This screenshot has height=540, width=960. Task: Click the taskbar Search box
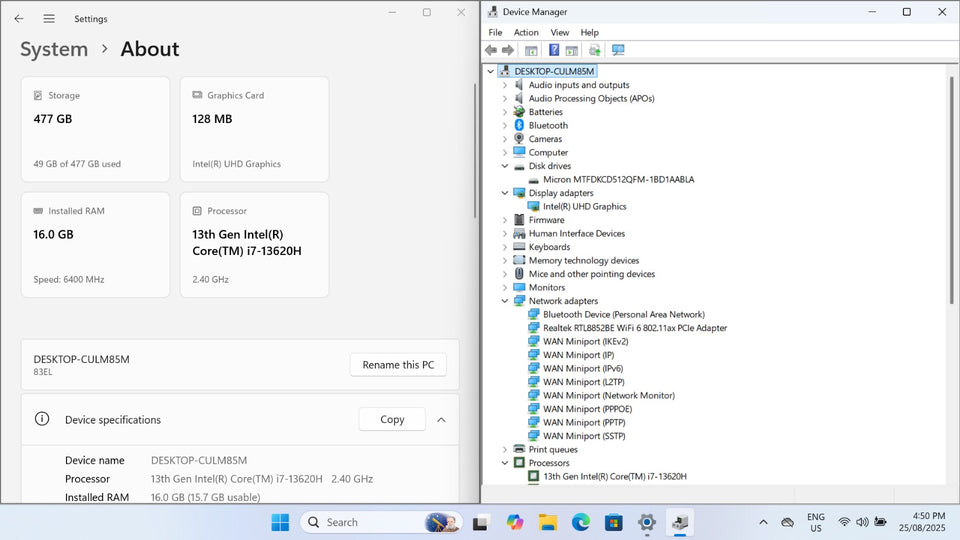[380, 522]
